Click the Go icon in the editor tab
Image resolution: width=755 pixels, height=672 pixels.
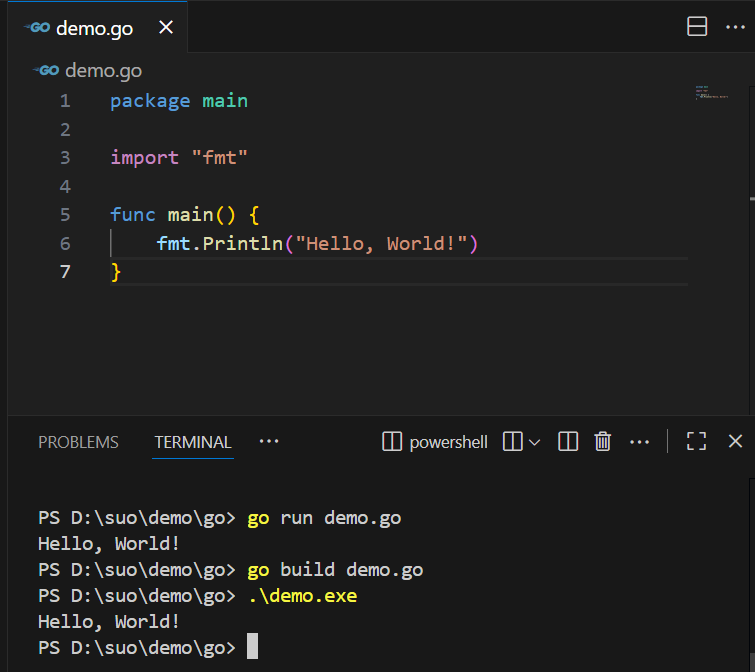[37, 27]
